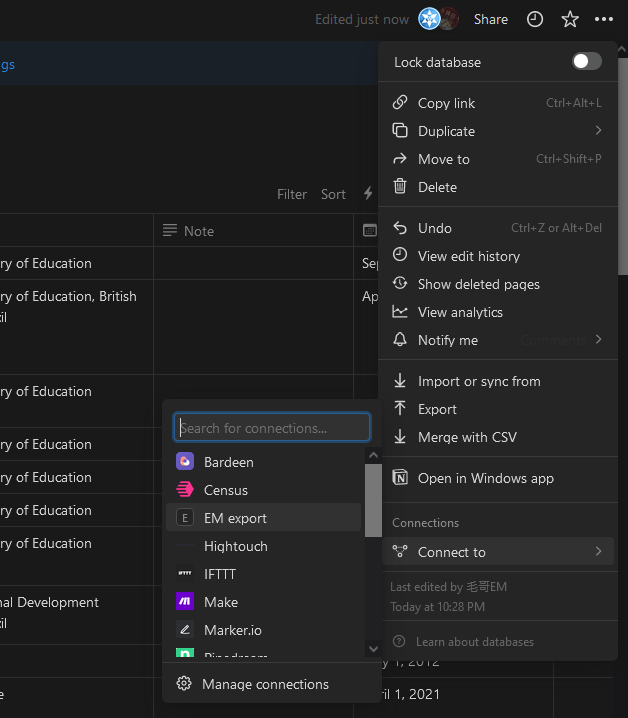This screenshot has width=628, height=718.
Task: Open View analytics
Action: tap(498, 312)
